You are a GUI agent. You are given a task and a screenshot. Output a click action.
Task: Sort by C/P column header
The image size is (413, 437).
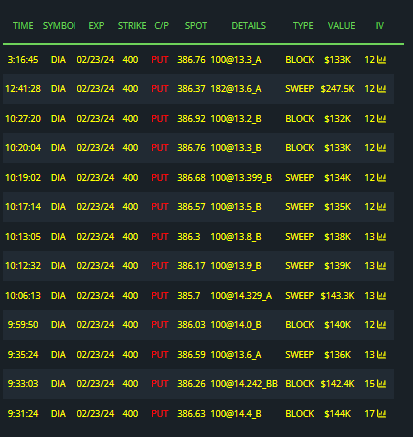coord(162,26)
